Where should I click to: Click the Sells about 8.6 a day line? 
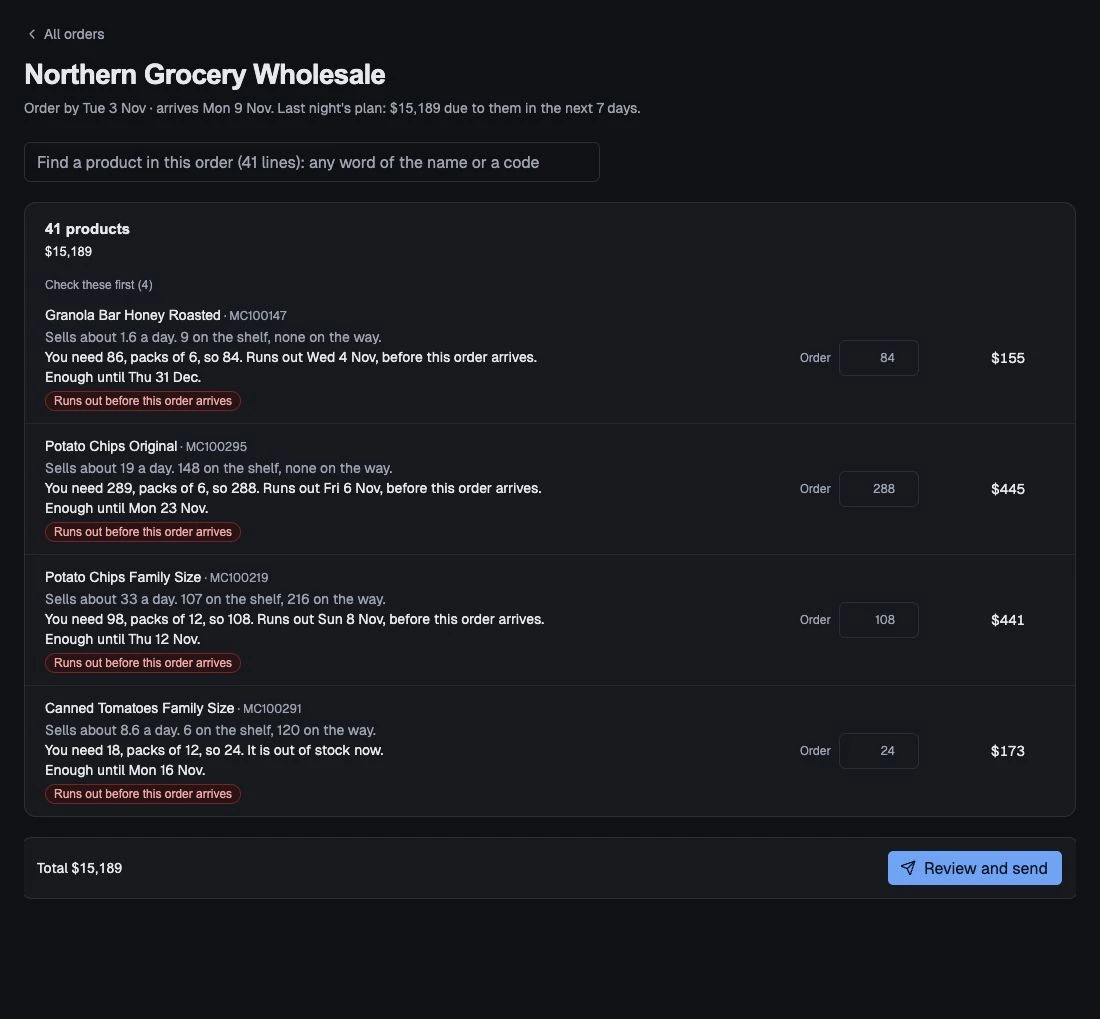point(210,731)
